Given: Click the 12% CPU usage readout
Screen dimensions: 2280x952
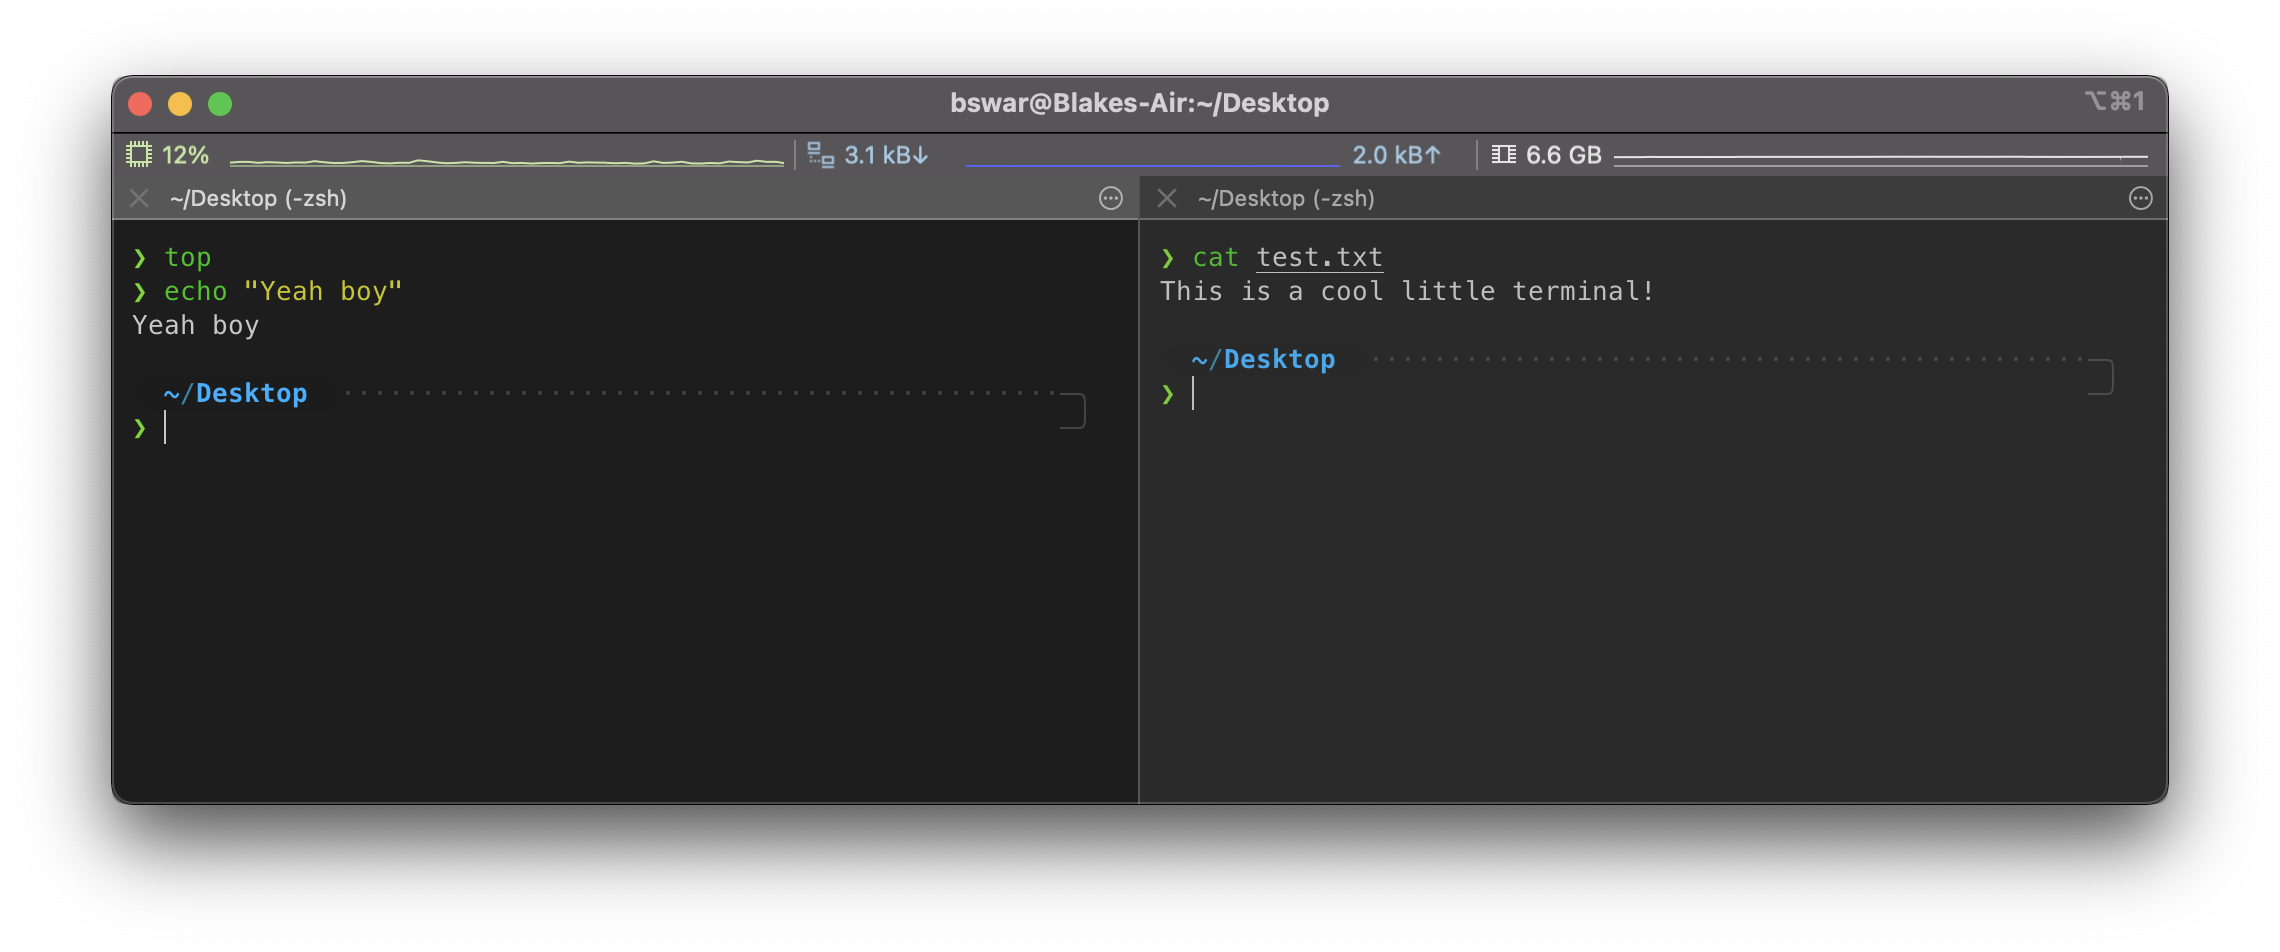Looking at the screenshot, I should click(x=185, y=155).
